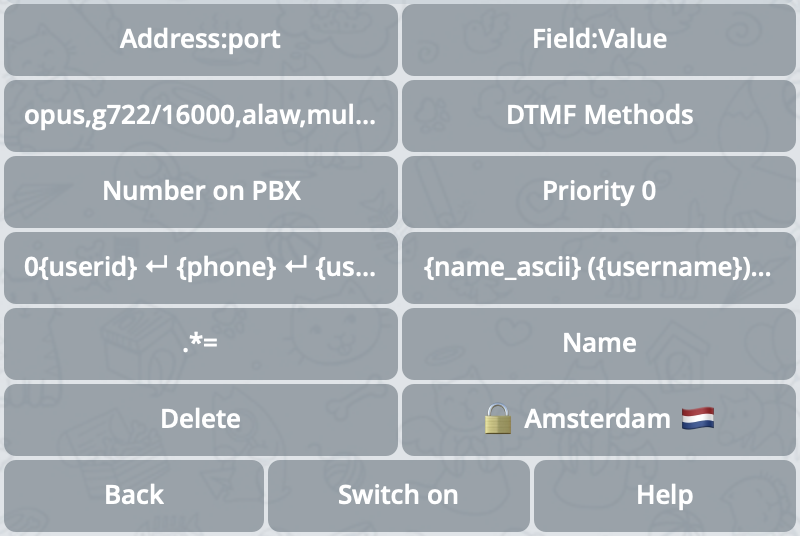Select the {name_ascii} ({username}) template button
The width and height of the screenshot is (800, 536).
coord(599,268)
